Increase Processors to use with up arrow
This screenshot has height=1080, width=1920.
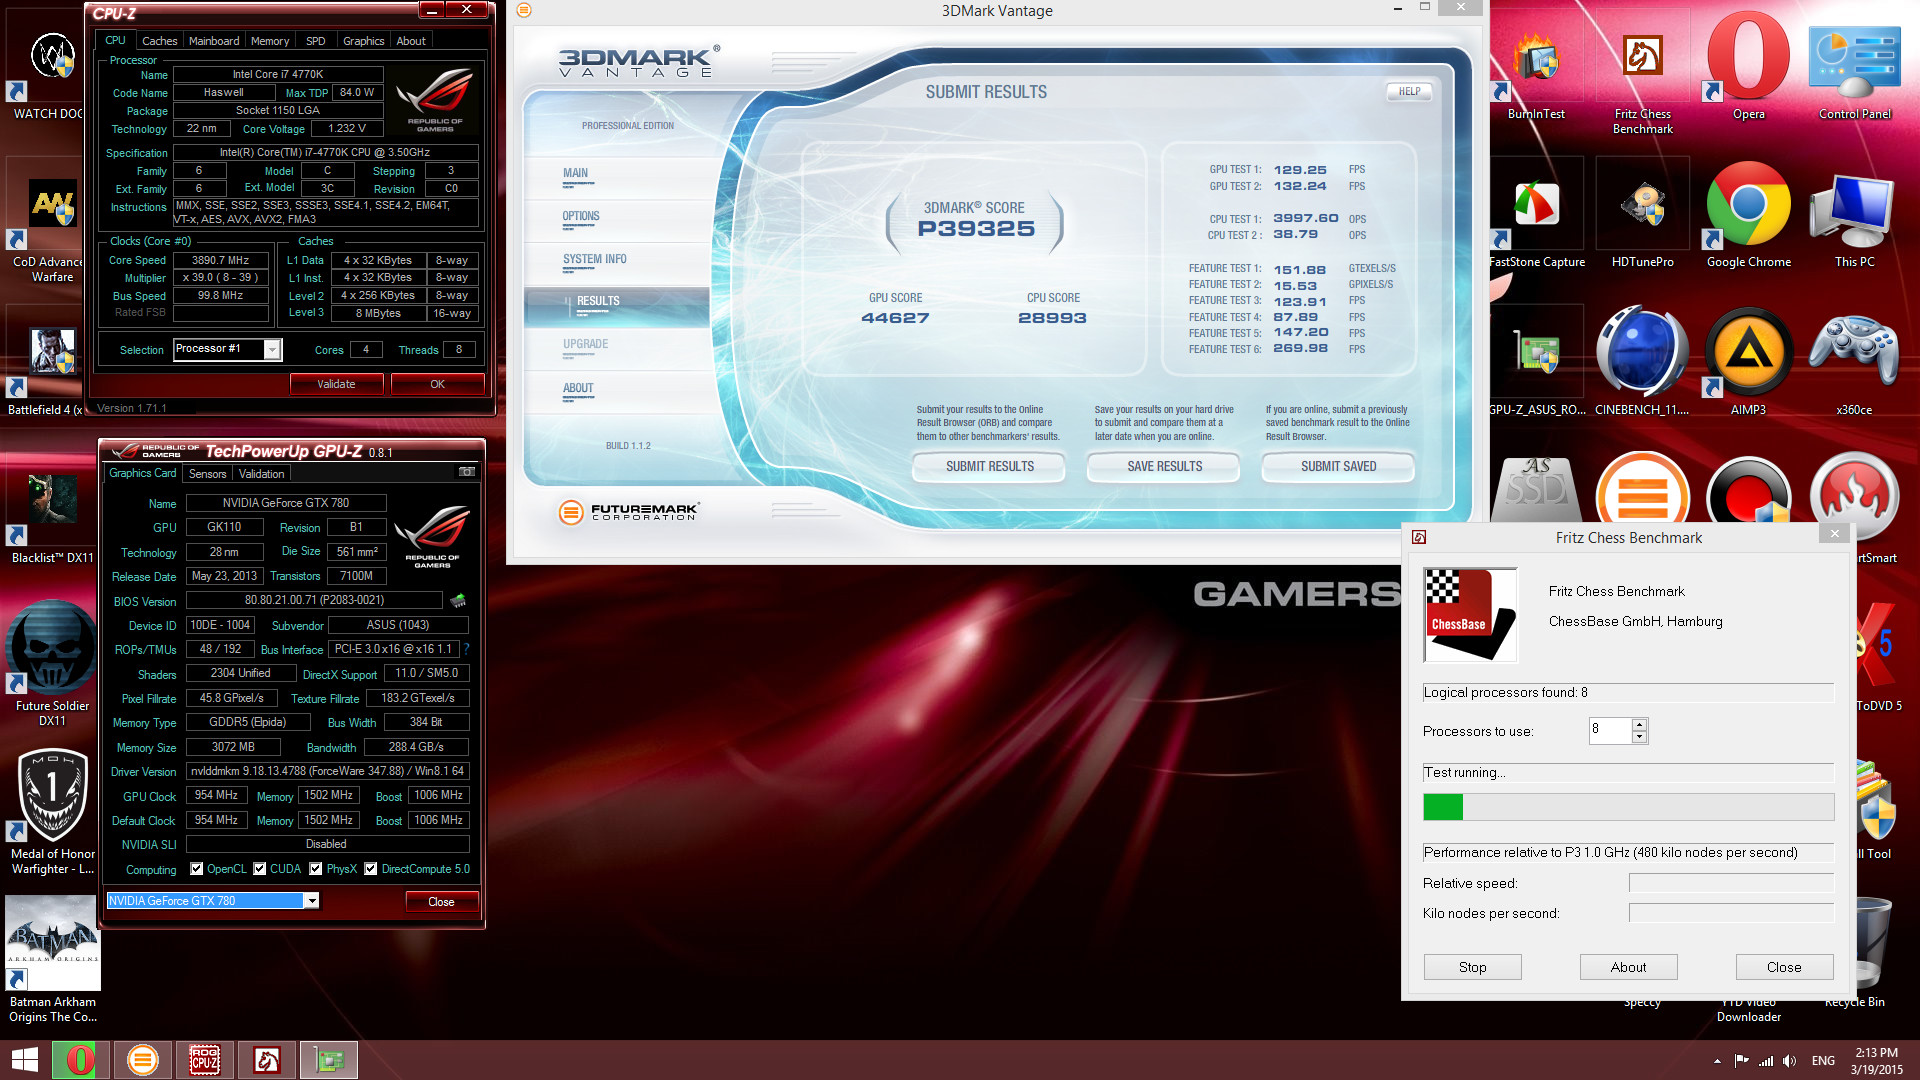click(1639, 725)
